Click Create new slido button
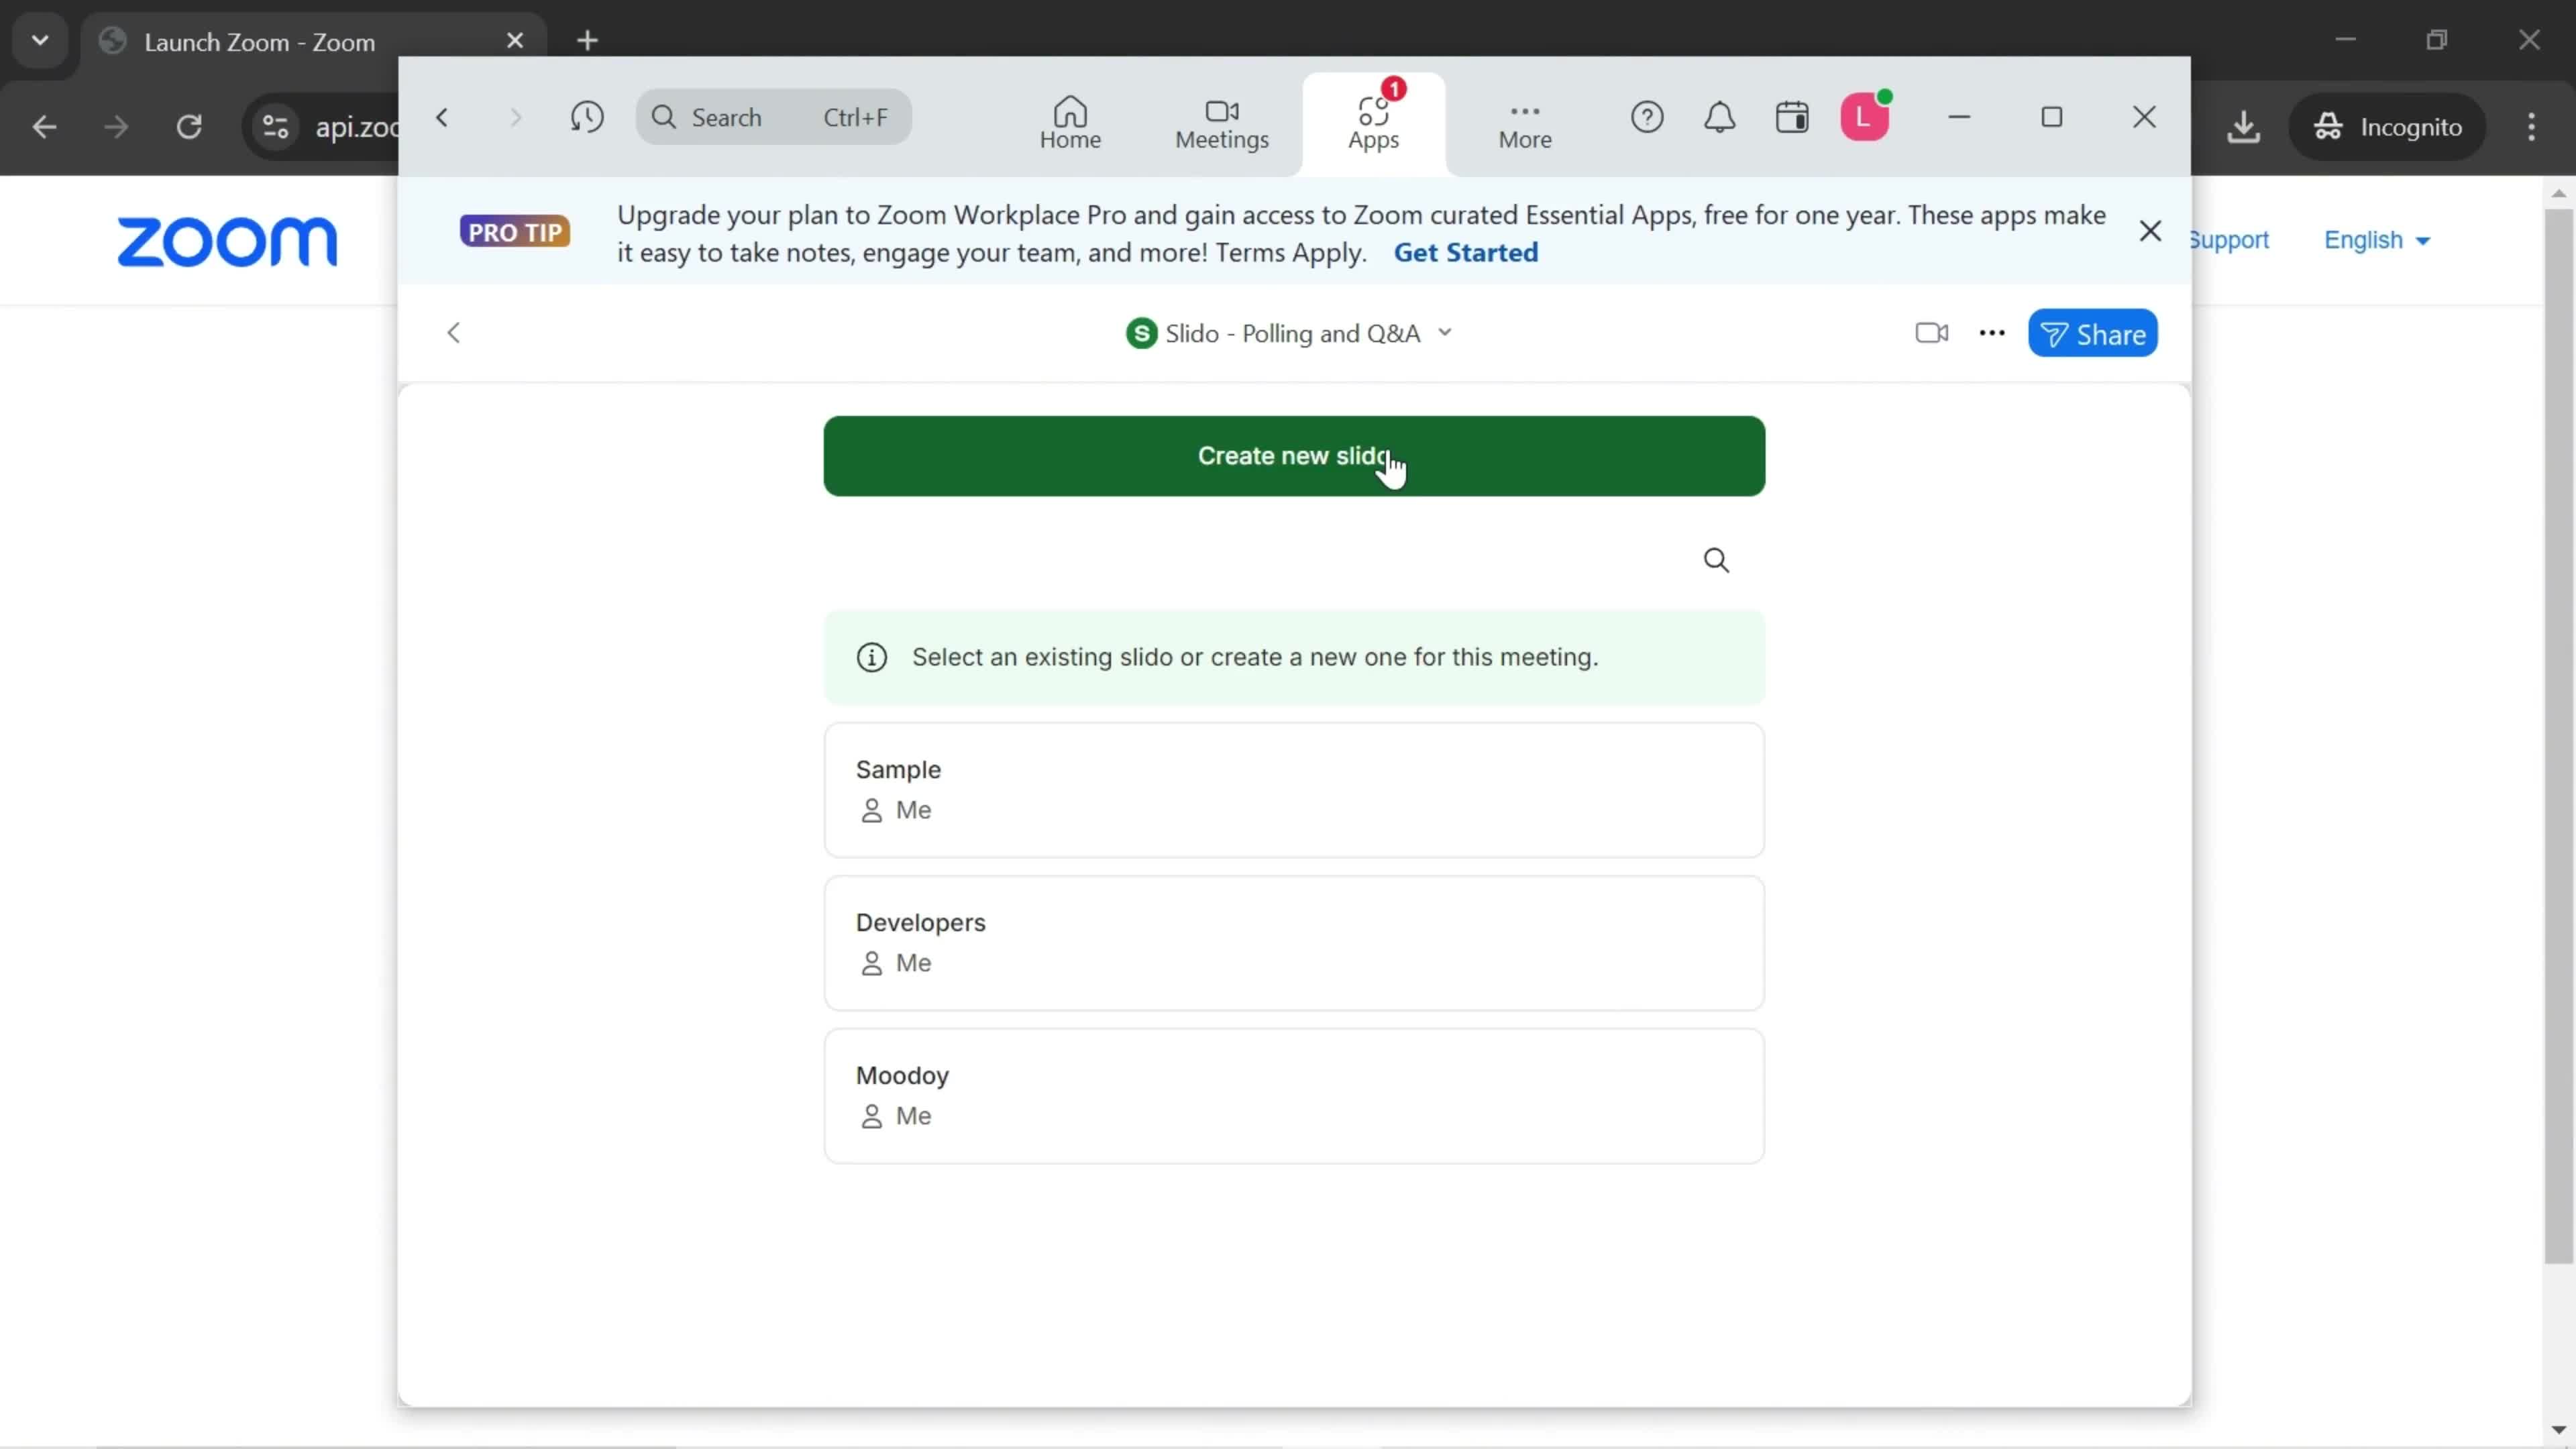2576x1449 pixels. click(x=1293, y=455)
